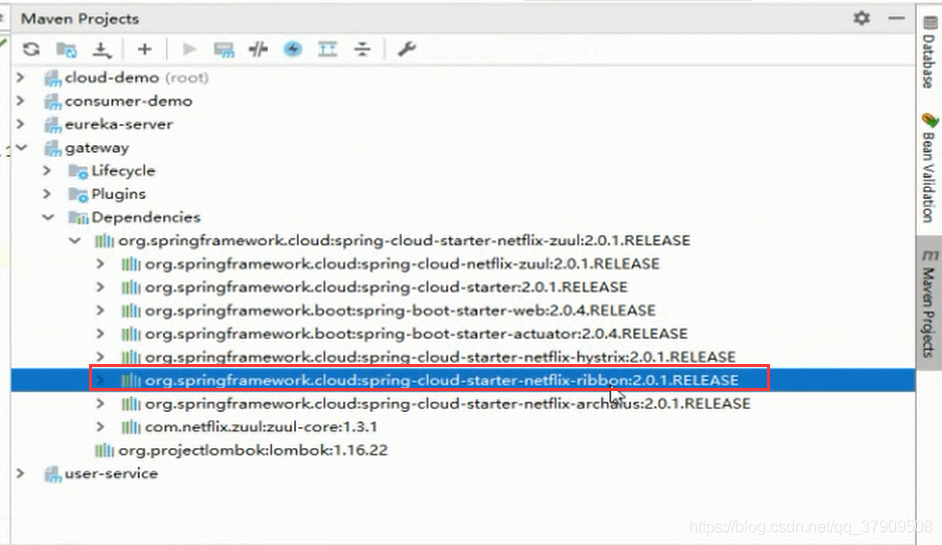
Task: Select spring-cloud-netflix-zuul:2.0.1.RELEASE row
Action: 403,264
